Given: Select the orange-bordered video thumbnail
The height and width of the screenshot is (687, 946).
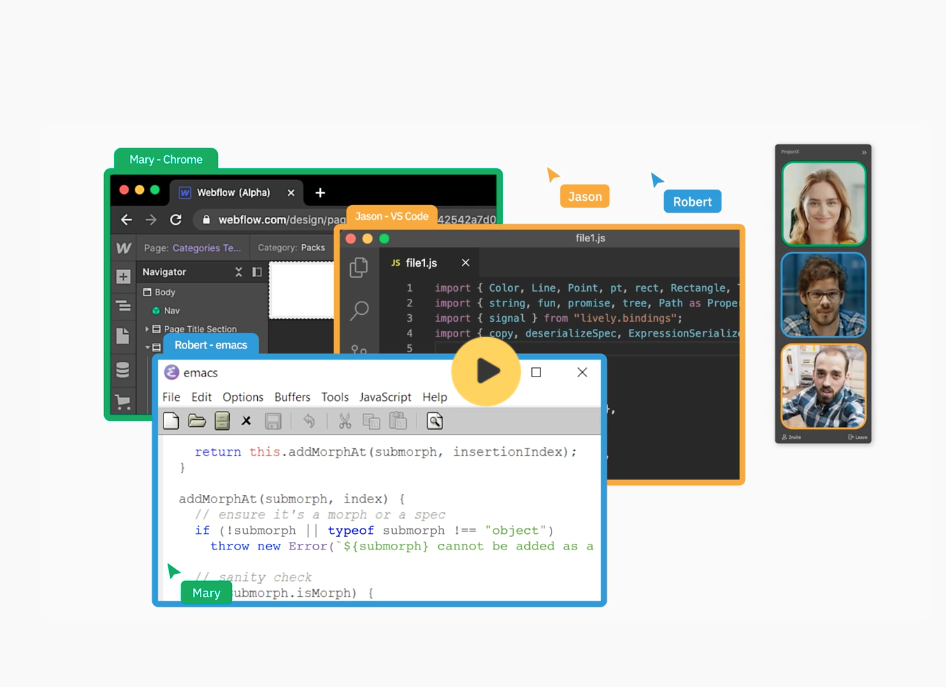Looking at the screenshot, I should point(824,386).
